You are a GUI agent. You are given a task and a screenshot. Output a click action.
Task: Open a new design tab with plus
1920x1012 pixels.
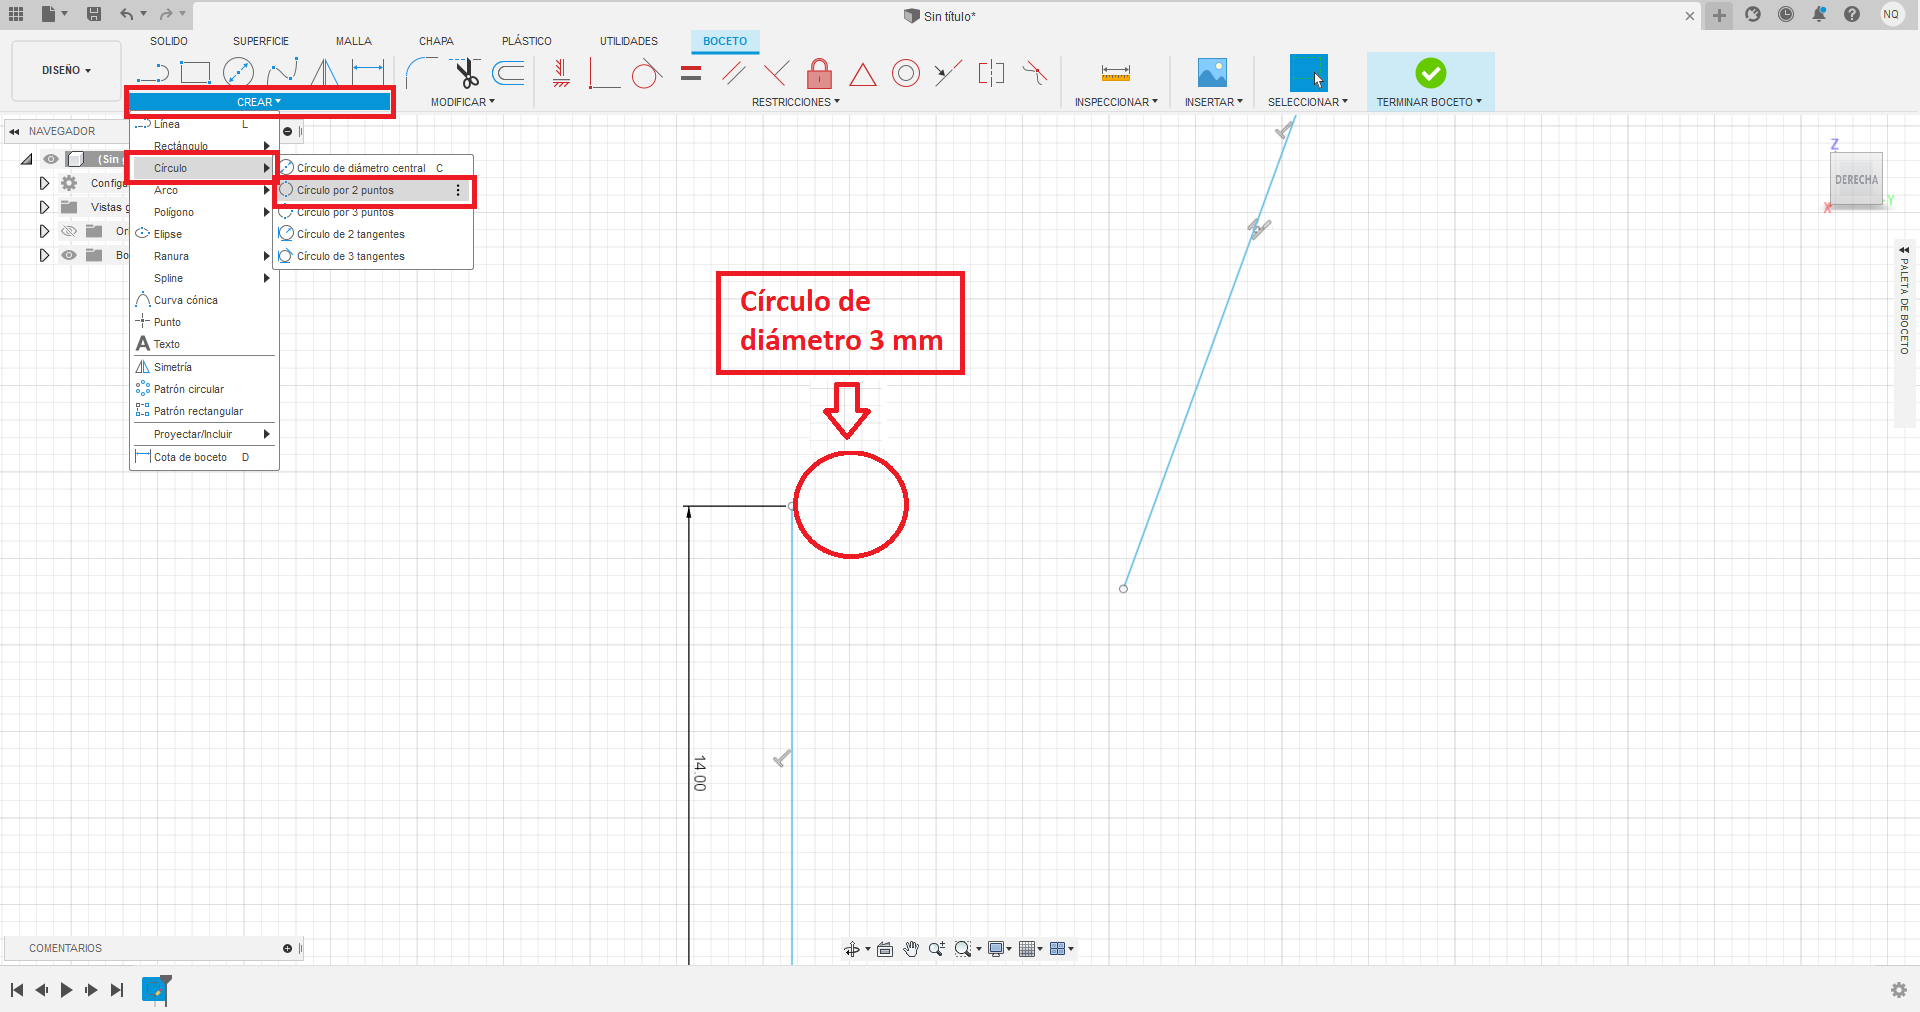pyautogui.click(x=1719, y=15)
